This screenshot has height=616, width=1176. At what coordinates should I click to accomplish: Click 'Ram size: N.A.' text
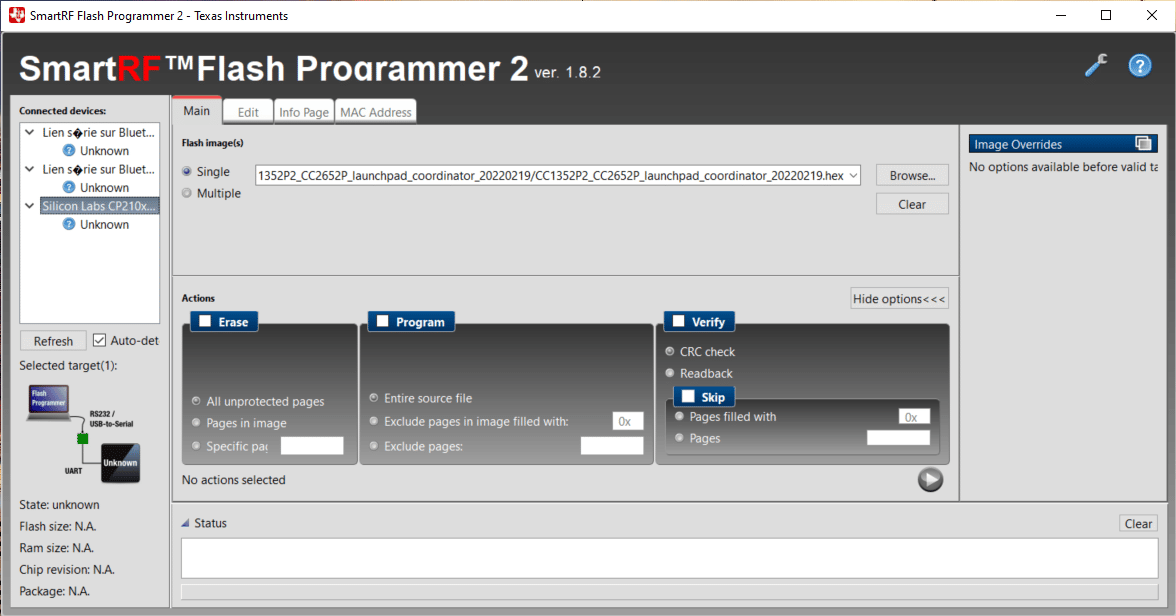point(56,548)
